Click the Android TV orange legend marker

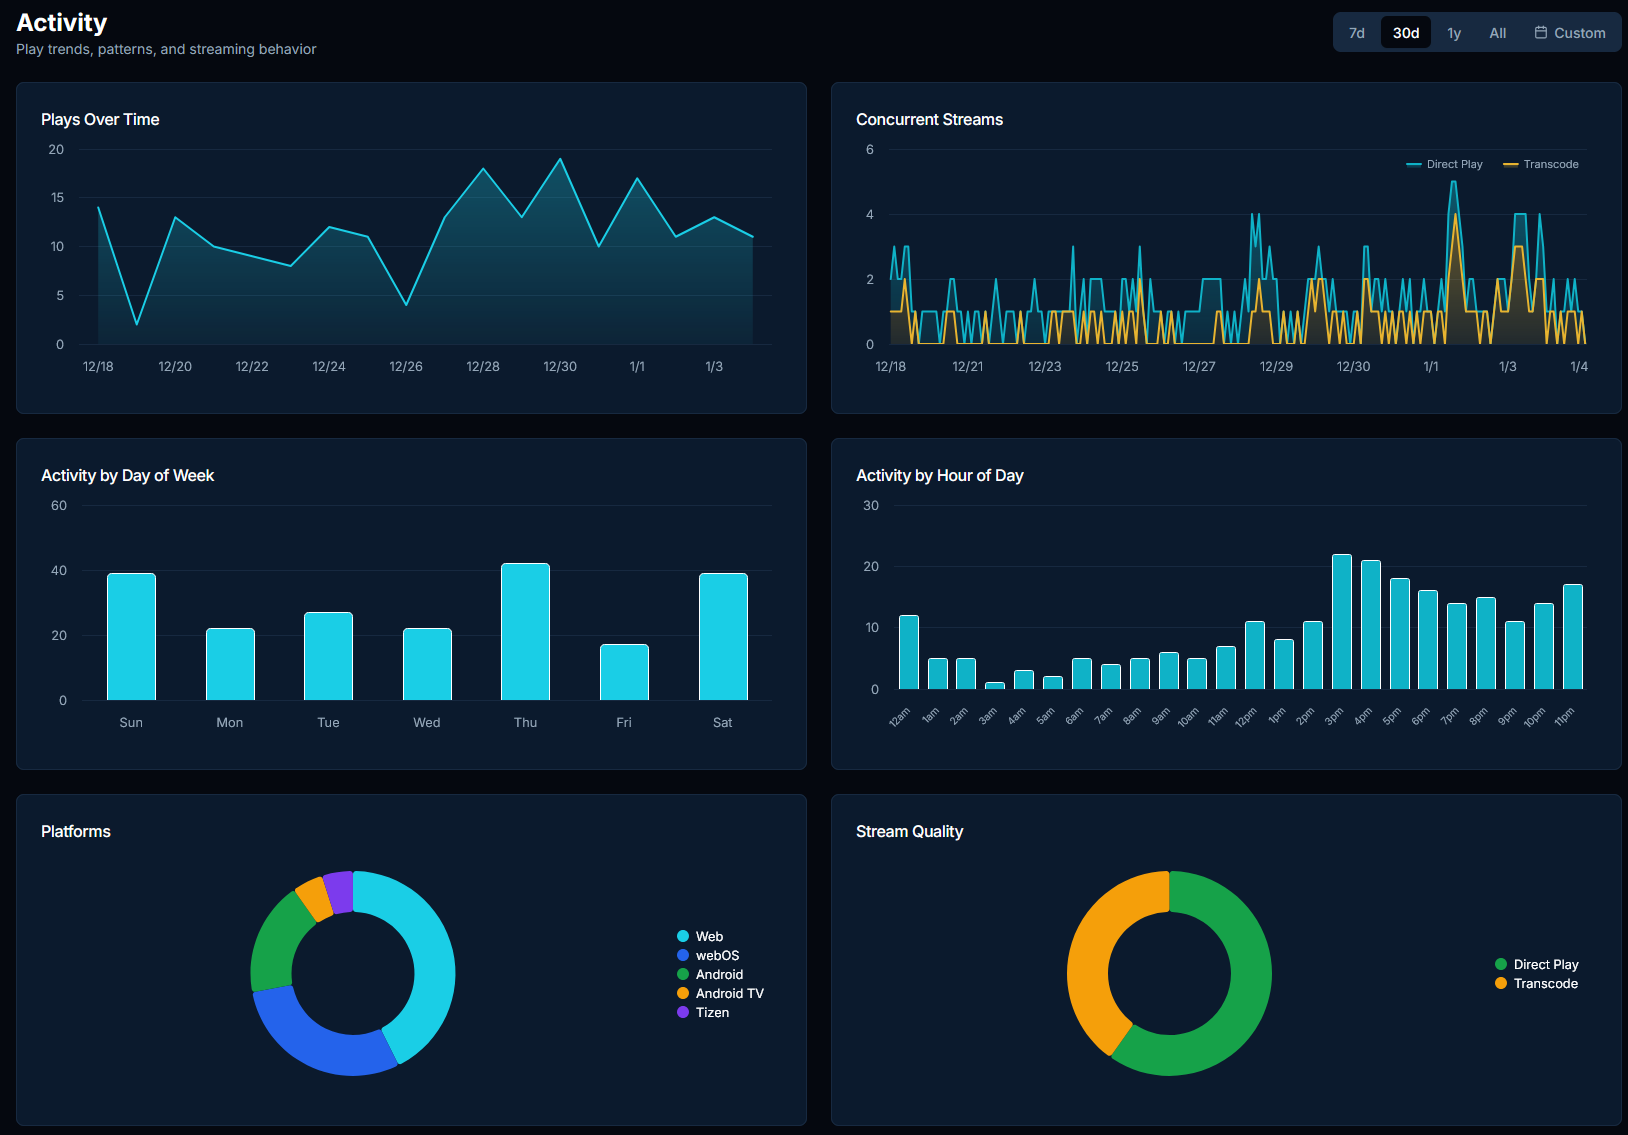pyautogui.click(x=683, y=993)
